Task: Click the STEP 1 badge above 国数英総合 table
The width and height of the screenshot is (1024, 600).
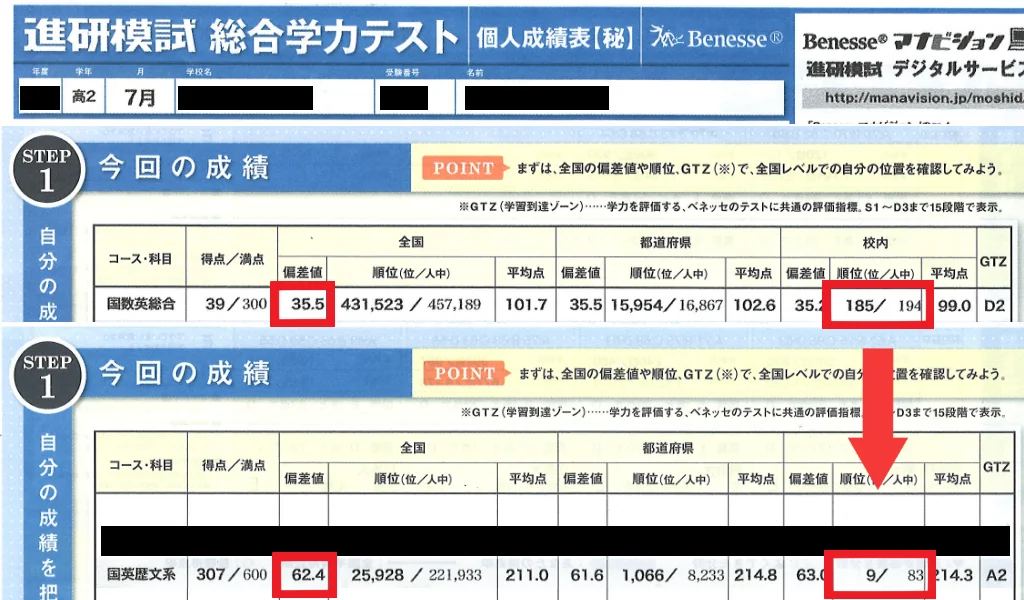Action: [46, 168]
